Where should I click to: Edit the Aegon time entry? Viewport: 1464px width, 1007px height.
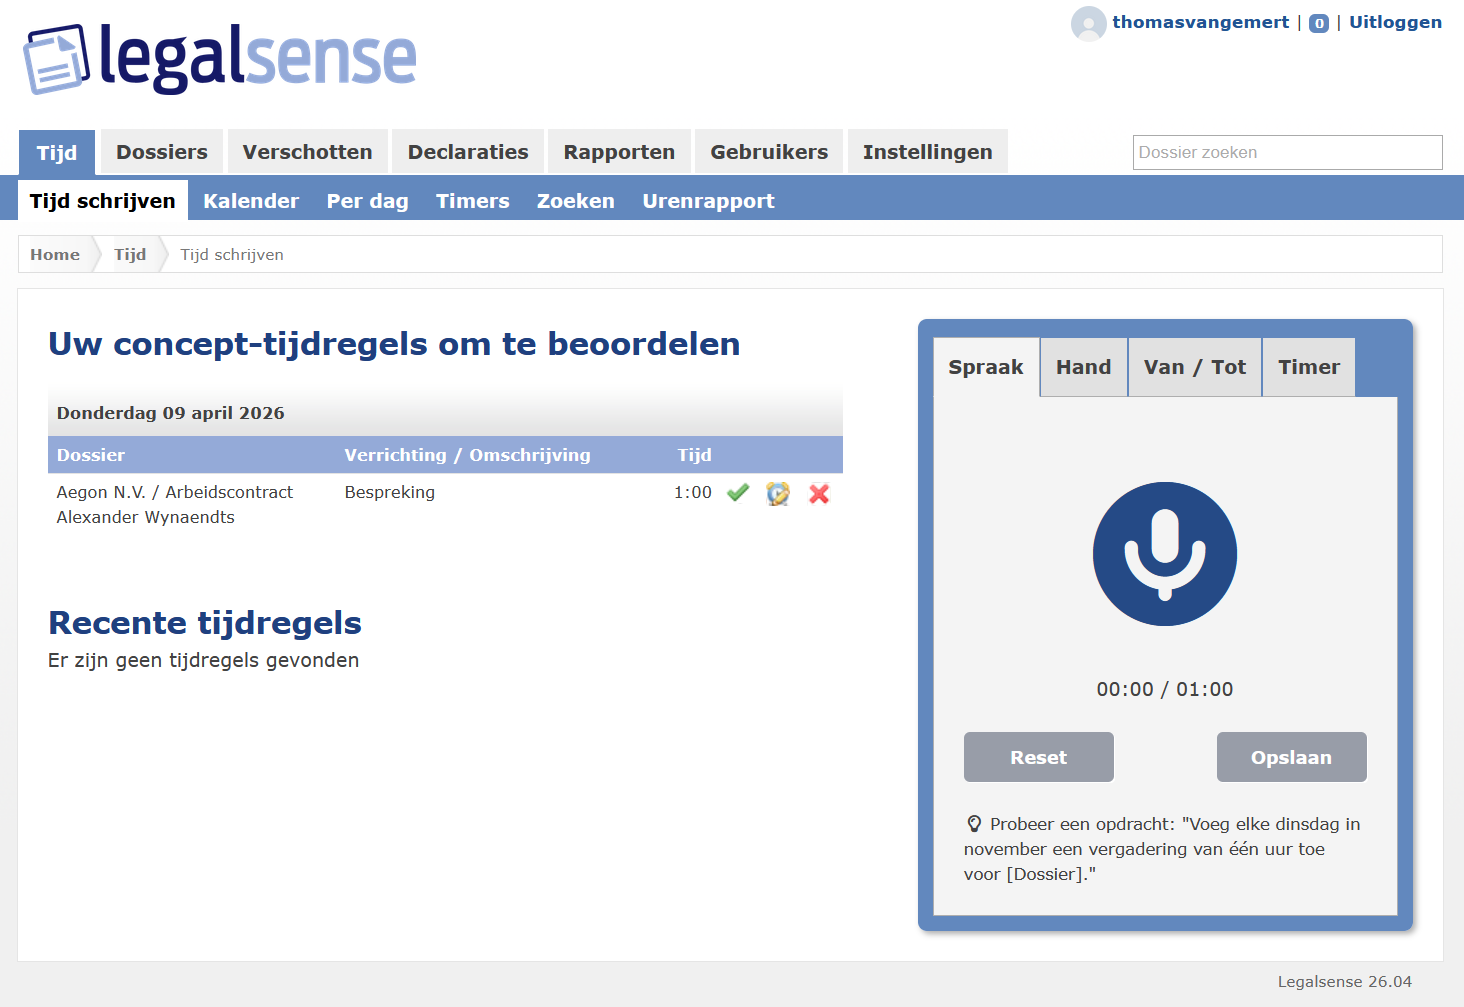tap(778, 493)
